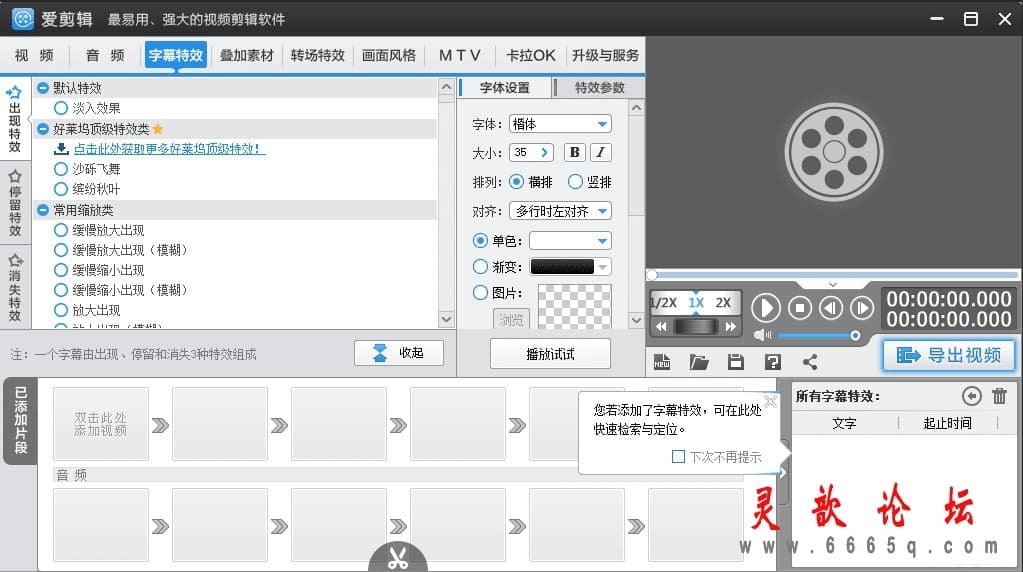Set playback speed to 2X

pos(723,303)
